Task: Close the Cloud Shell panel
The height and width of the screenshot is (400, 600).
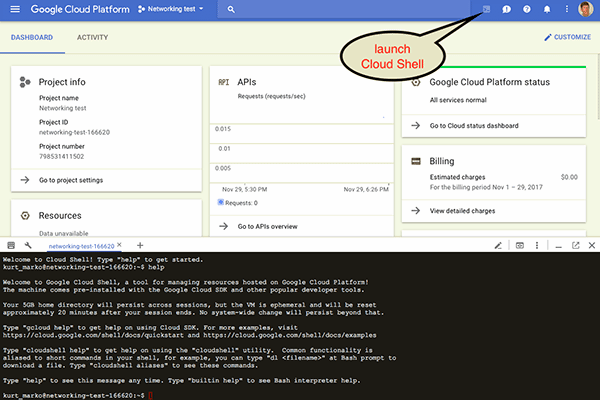Action: (592, 245)
